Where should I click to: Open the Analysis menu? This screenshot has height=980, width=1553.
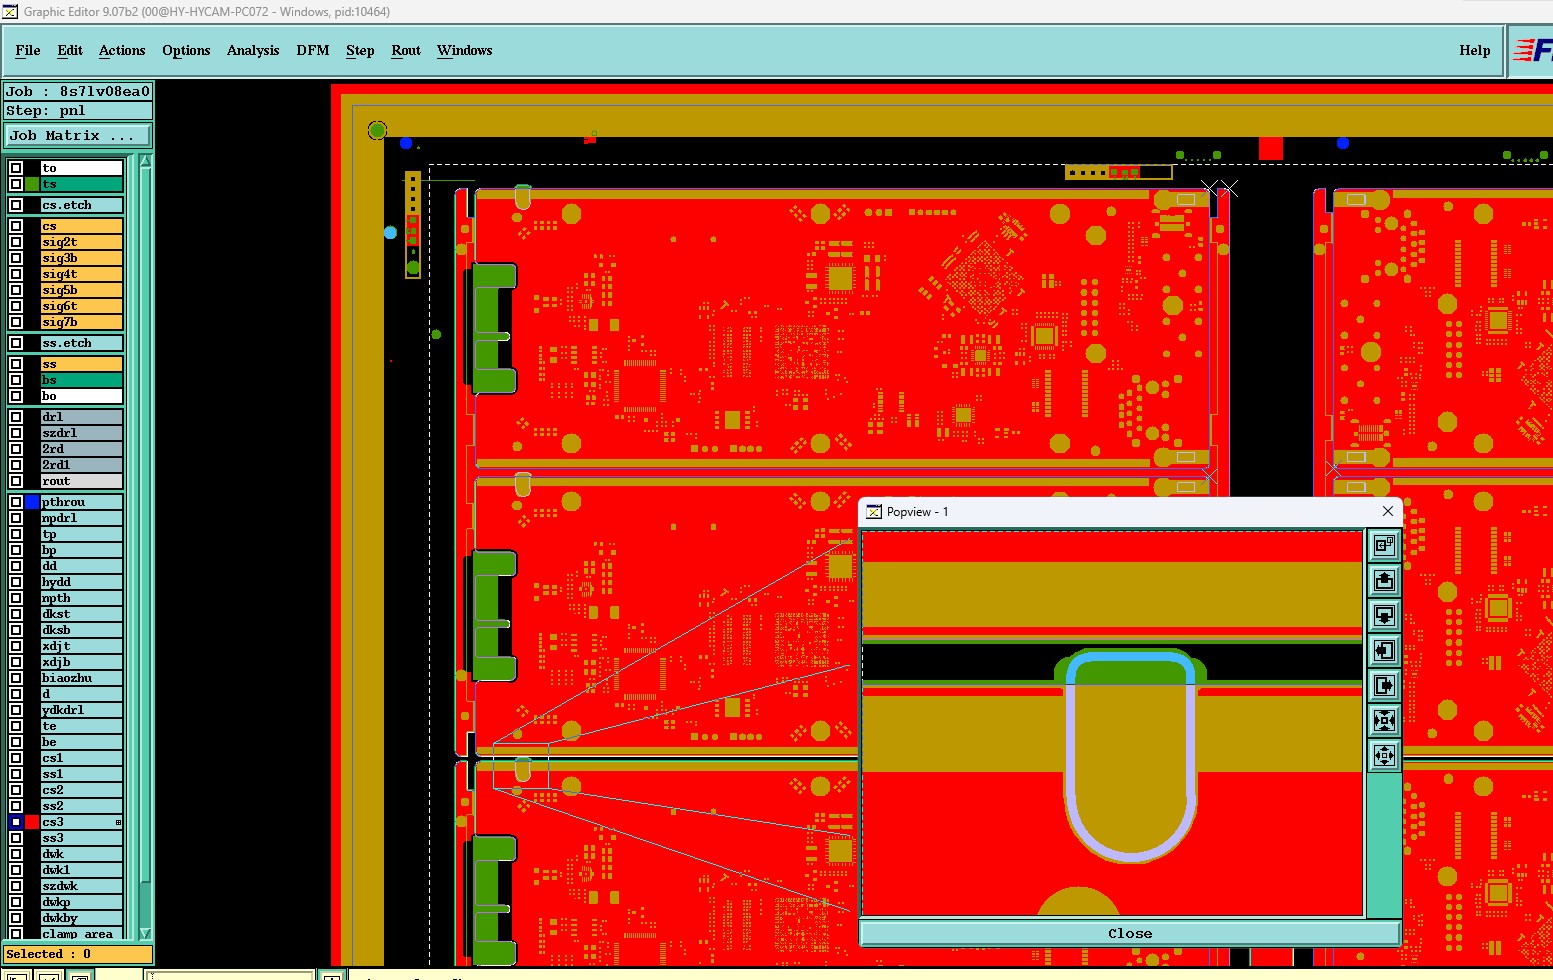[253, 50]
